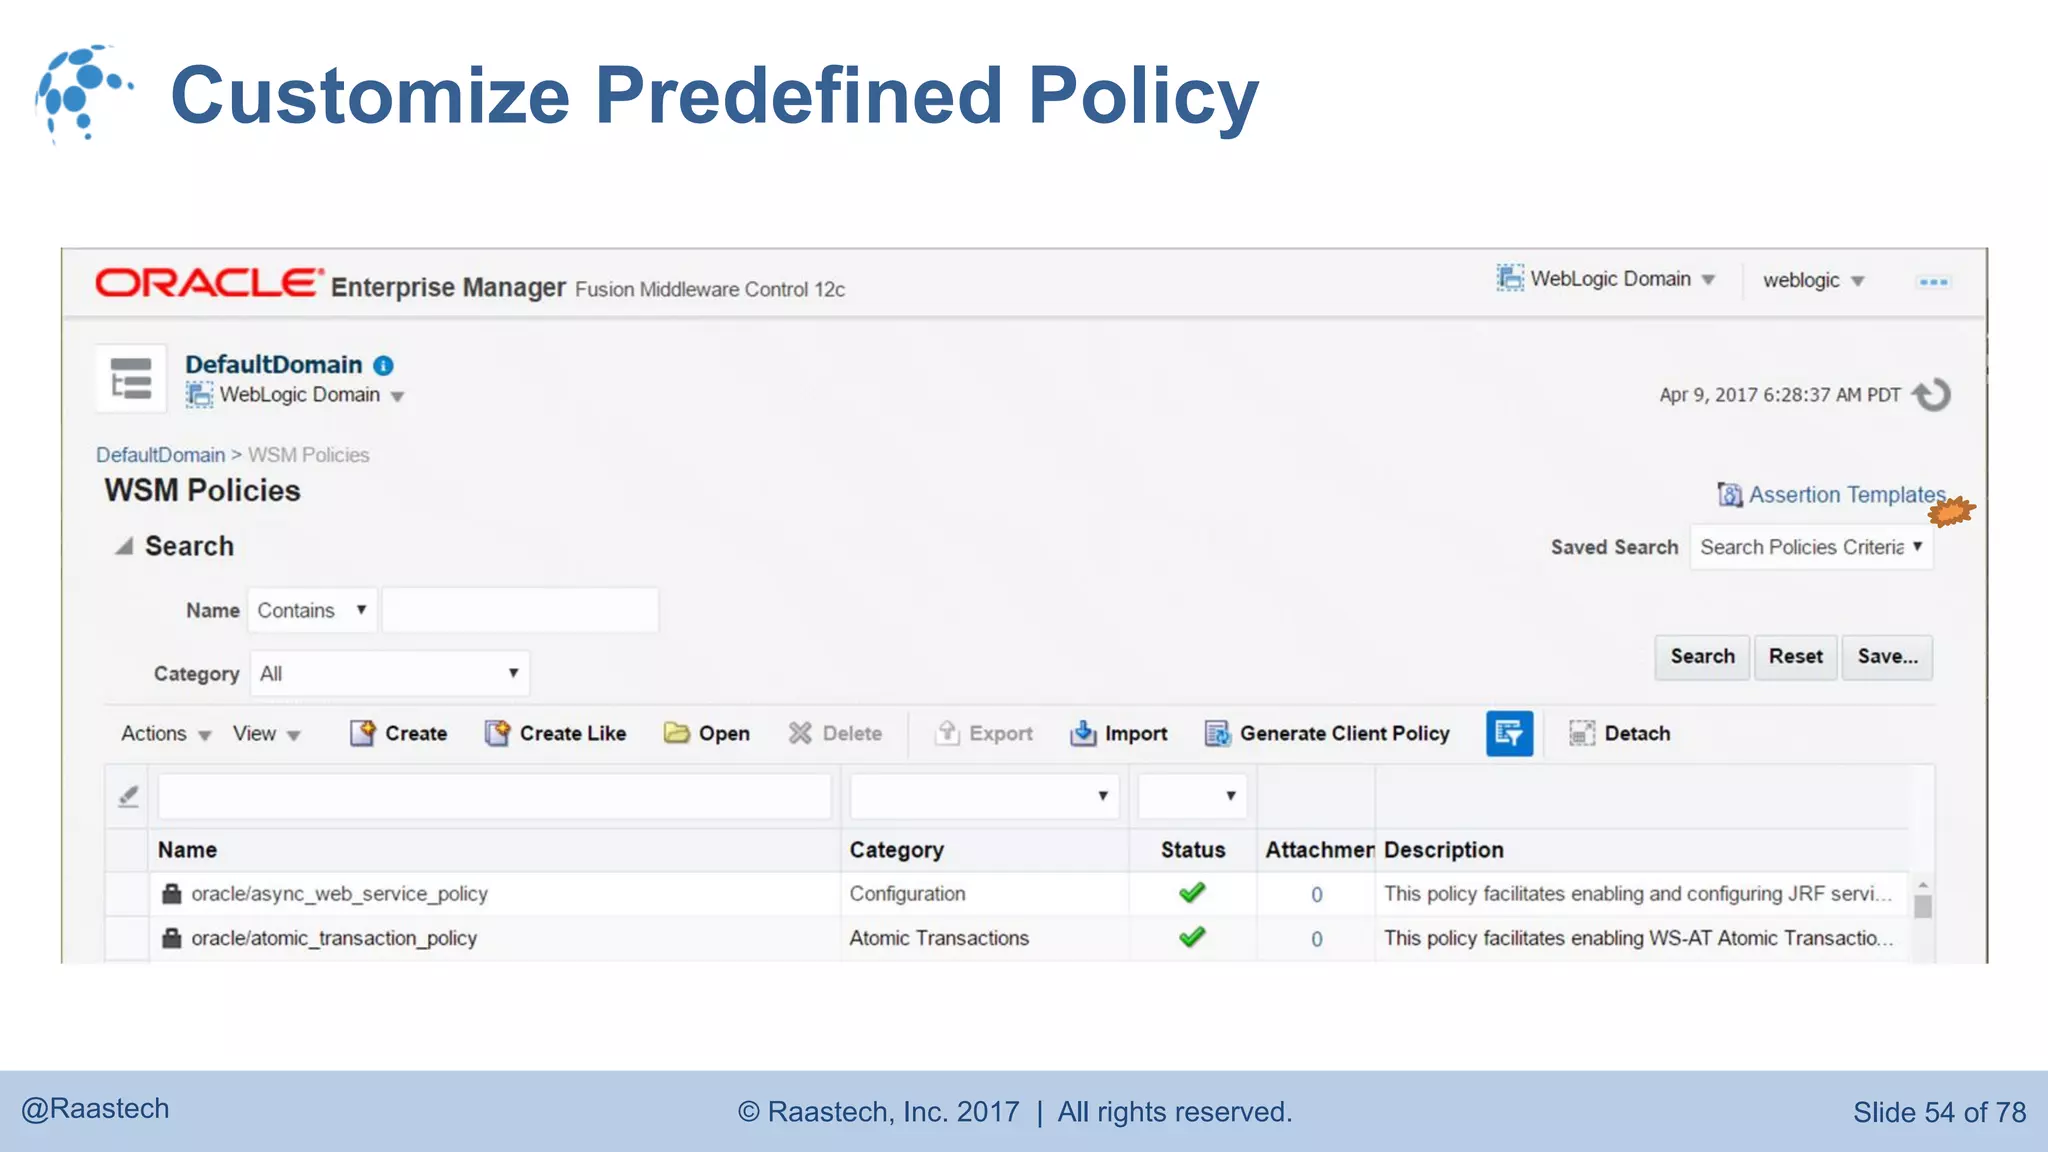
Task: Open the three-dot overflow menu in header
Action: pos(1933,282)
